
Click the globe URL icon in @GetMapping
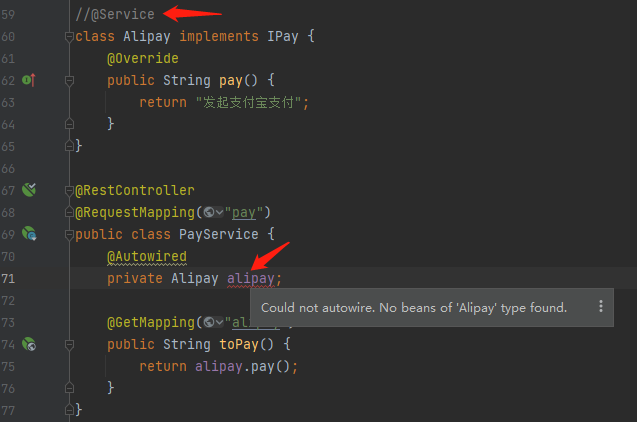[206, 322]
